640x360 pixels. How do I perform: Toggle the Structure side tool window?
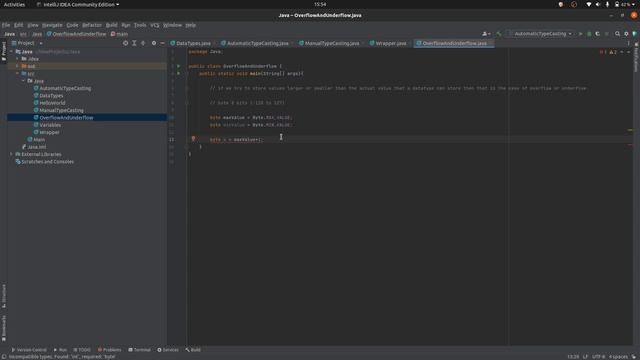click(x=4, y=296)
